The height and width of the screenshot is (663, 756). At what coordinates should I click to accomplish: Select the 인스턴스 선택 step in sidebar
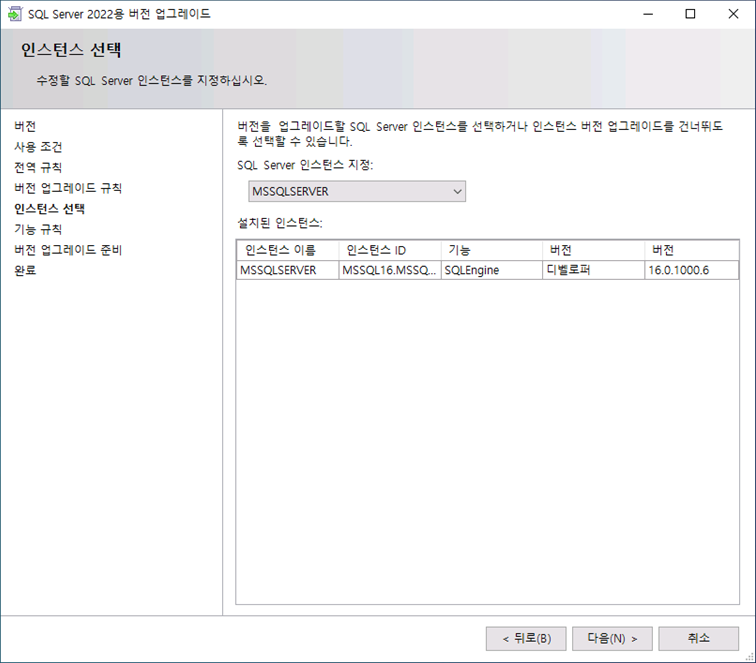pyautogui.click(x=50, y=209)
